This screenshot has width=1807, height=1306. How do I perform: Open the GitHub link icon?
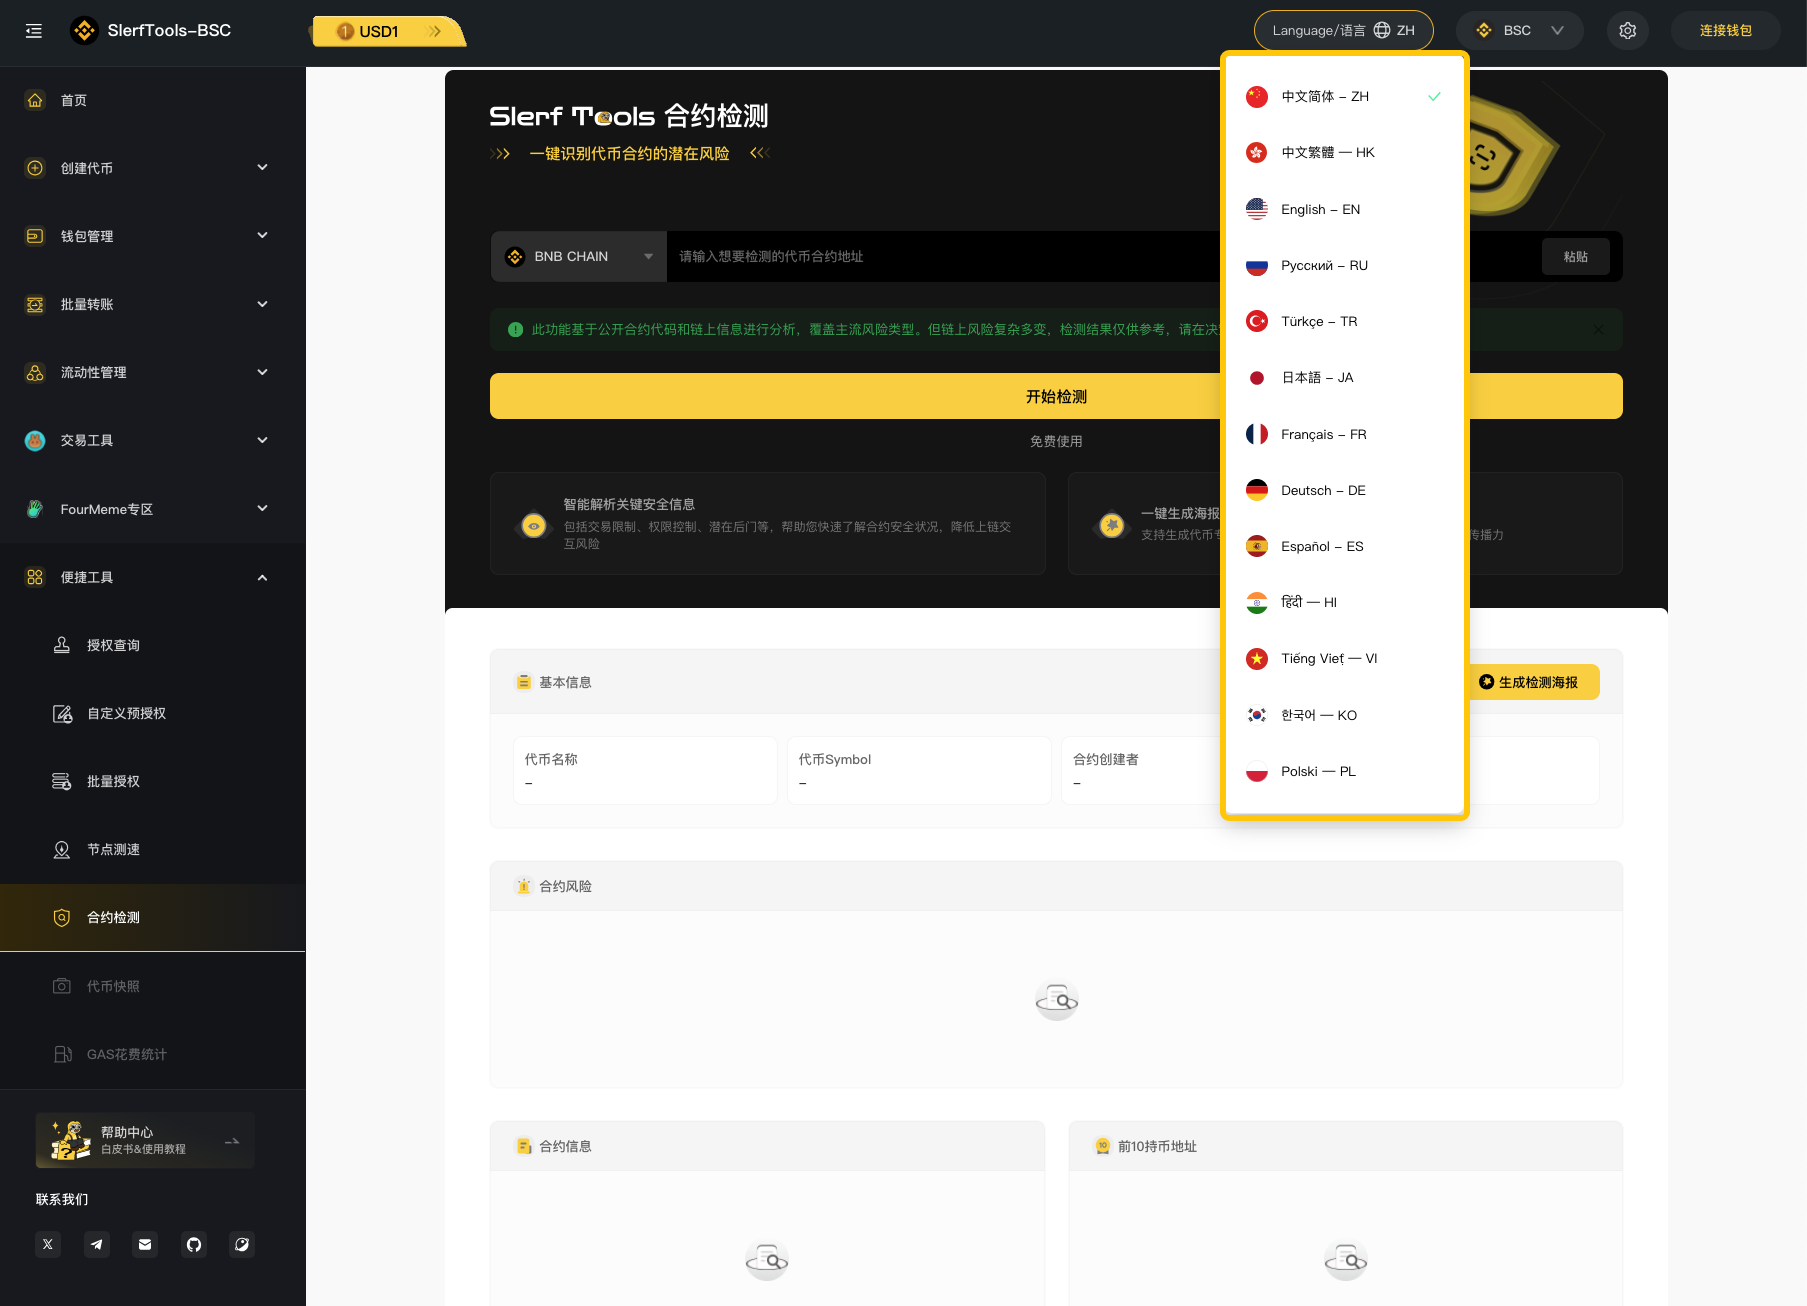(194, 1244)
